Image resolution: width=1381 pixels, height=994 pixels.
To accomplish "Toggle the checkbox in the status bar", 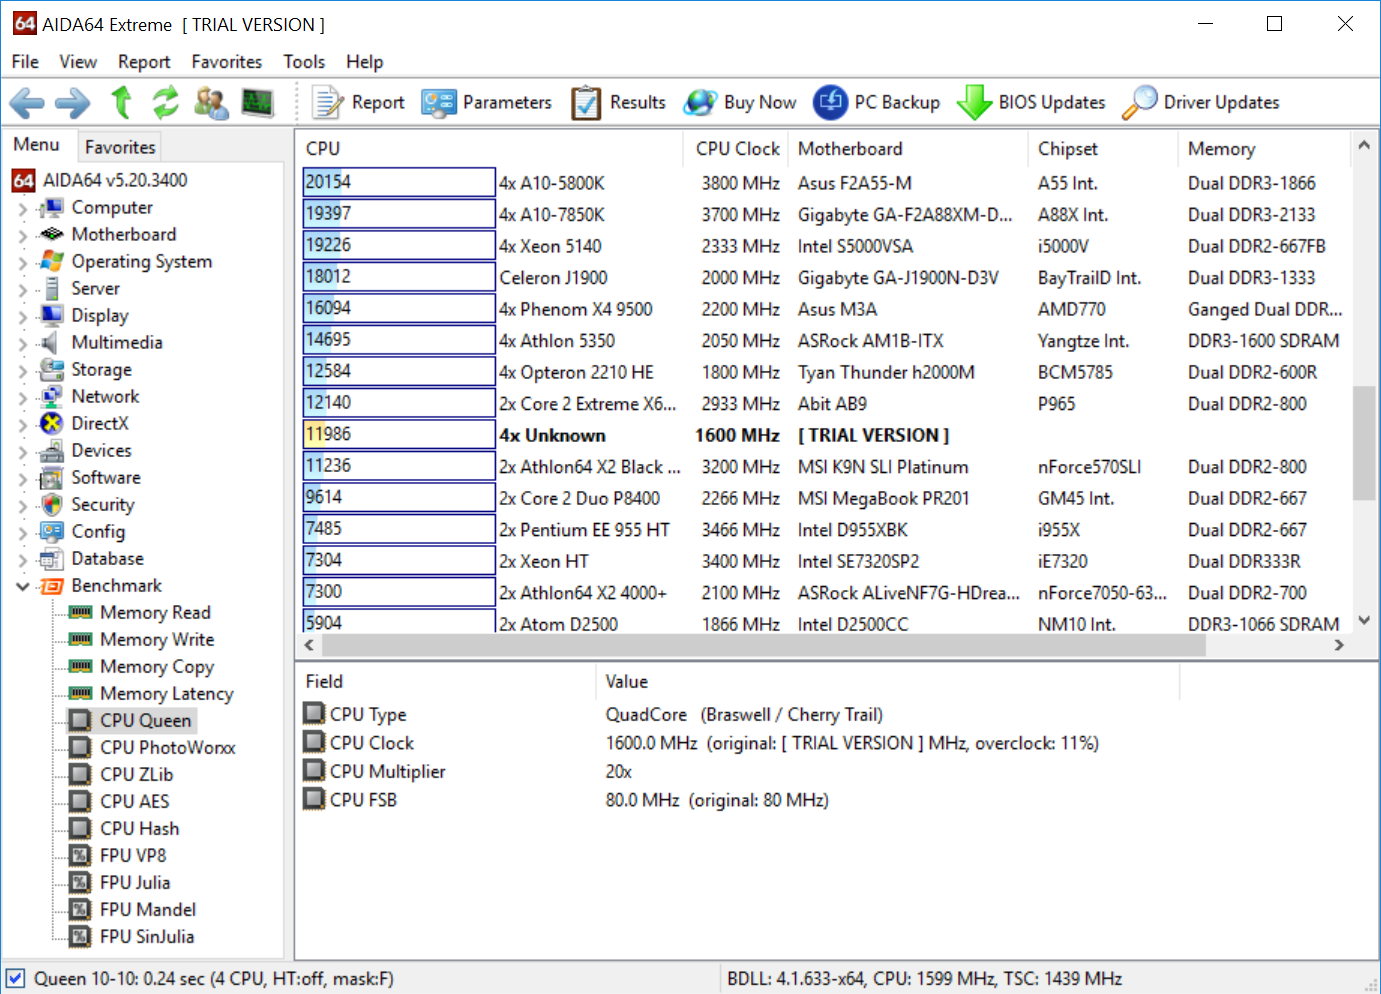I will pyautogui.click(x=15, y=978).
